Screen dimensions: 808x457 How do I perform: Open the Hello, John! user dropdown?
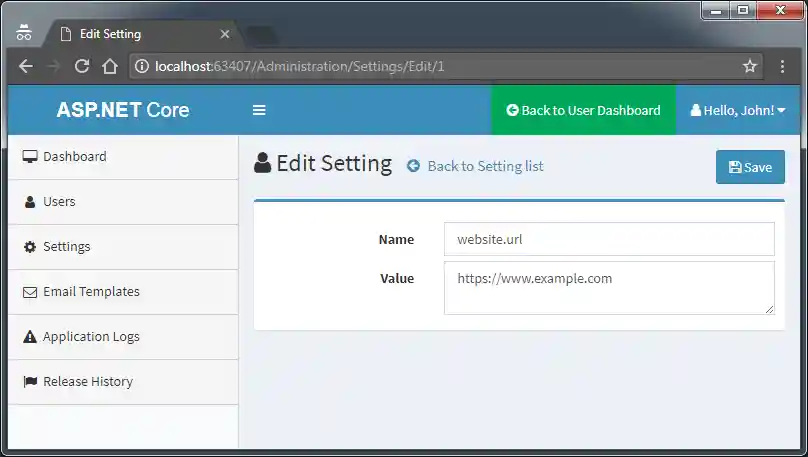tap(738, 110)
